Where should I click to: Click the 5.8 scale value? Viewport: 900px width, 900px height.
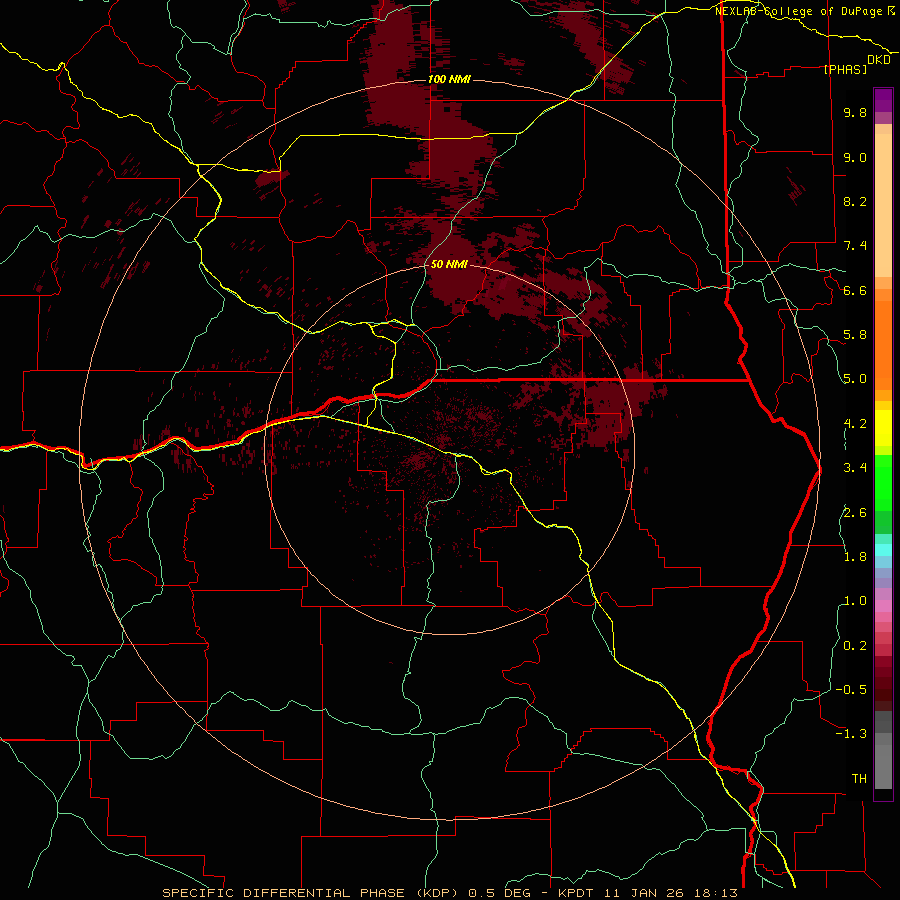[855, 335]
